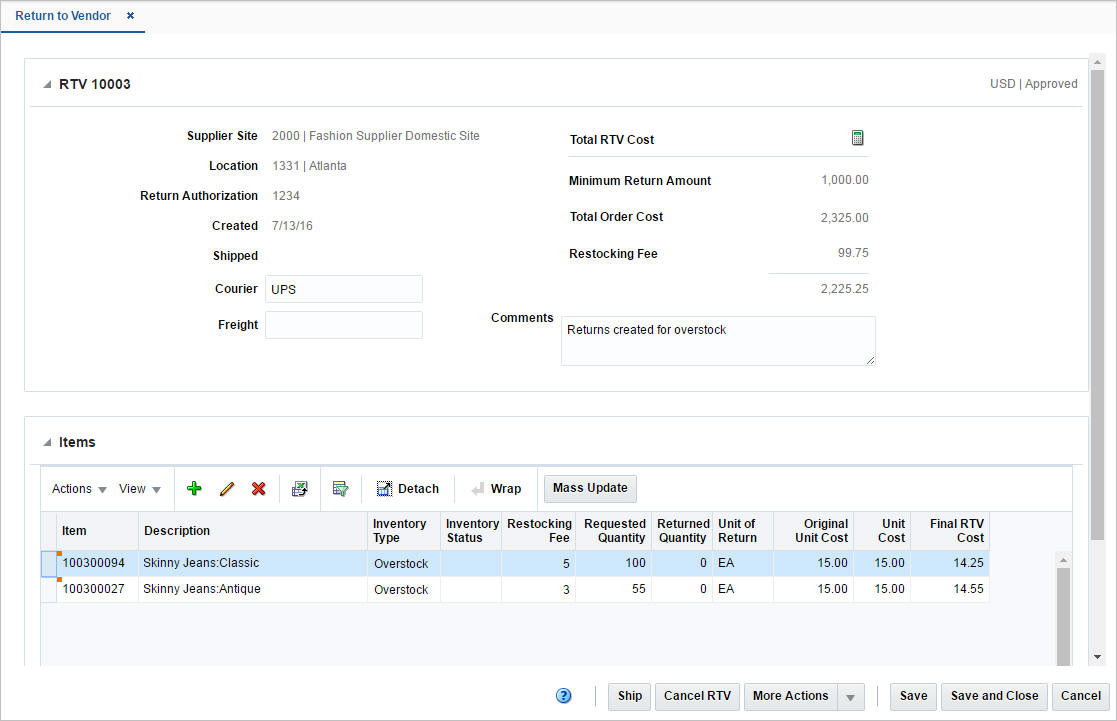
Task: Click the net total value 2,225.25
Action: point(844,289)
